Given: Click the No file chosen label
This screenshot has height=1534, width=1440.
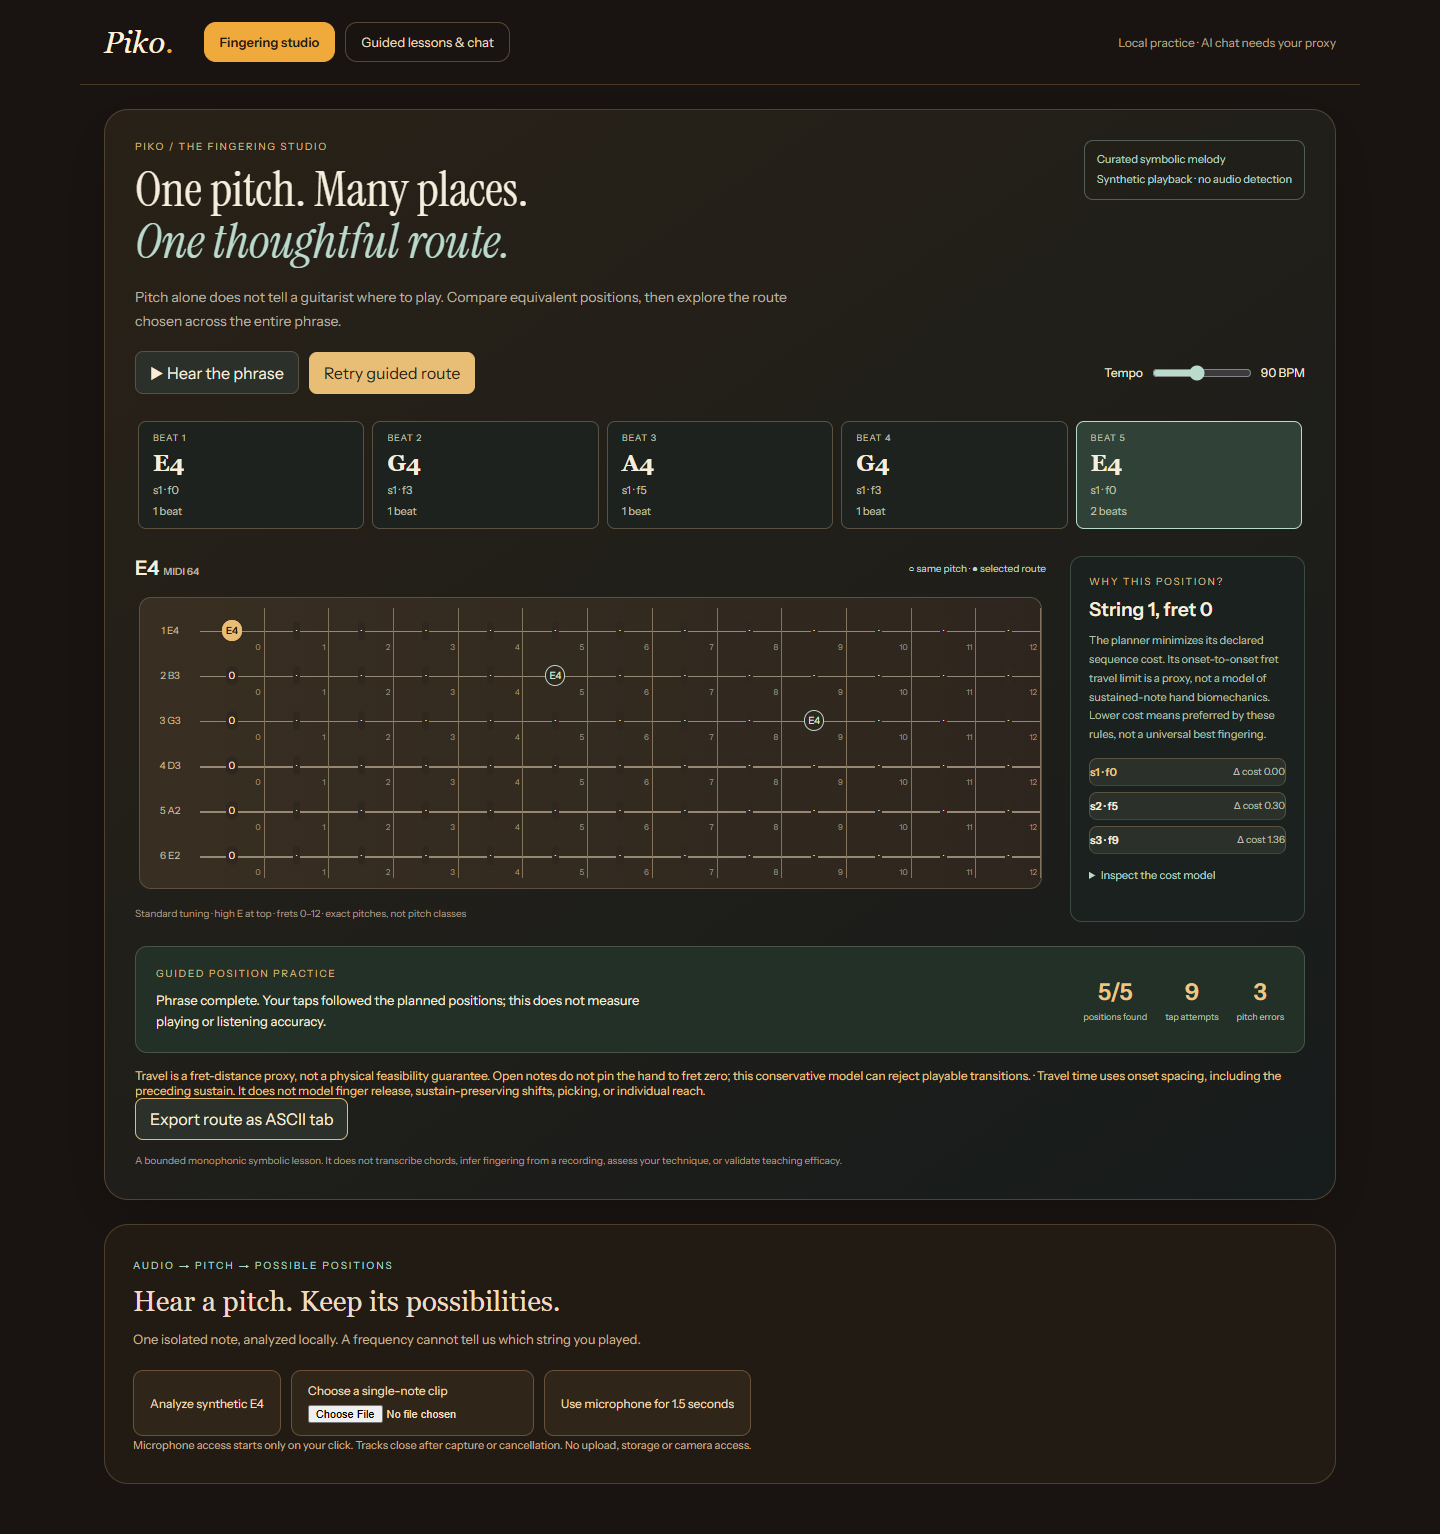Looking at the screenshot, I should (421, 1414).
